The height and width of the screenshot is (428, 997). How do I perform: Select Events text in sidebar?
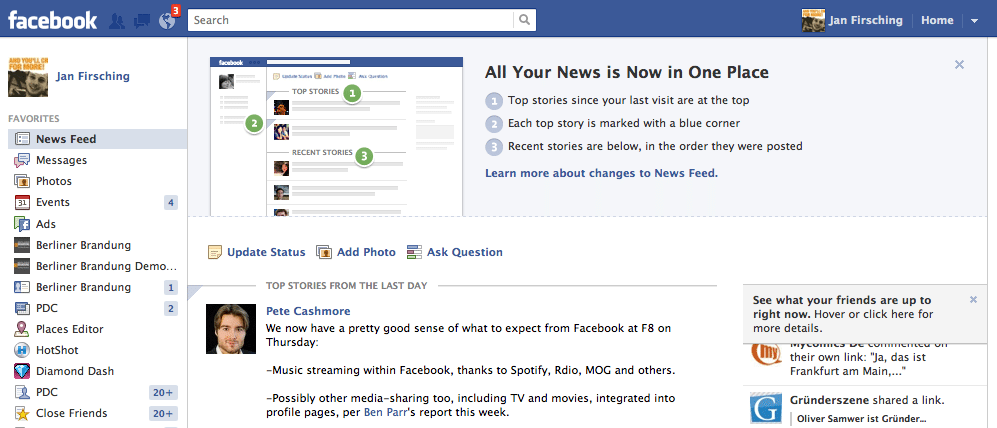tap(53, 202)
